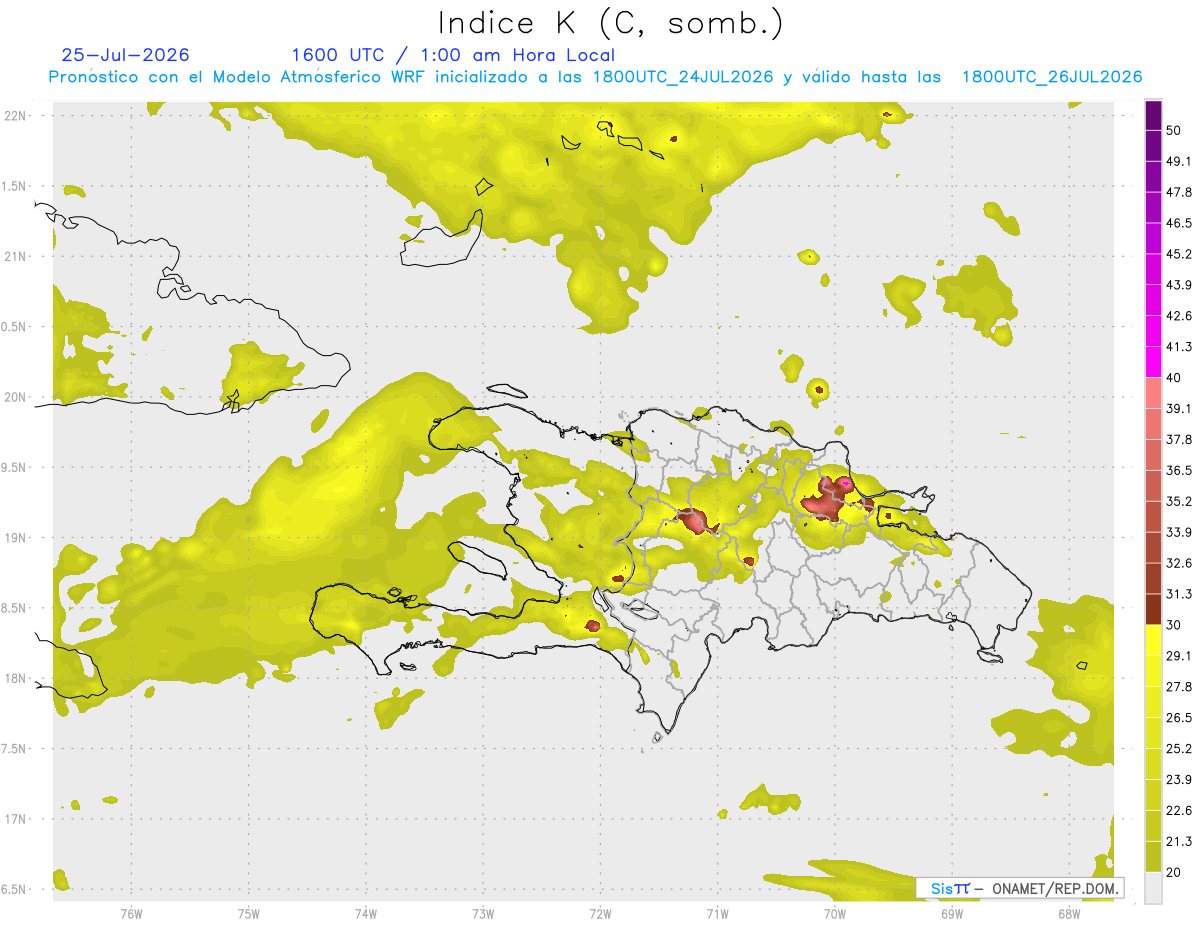1200x927 pixels.
Task: Click the legend value "27.8"
Action: coord(1179,687)
